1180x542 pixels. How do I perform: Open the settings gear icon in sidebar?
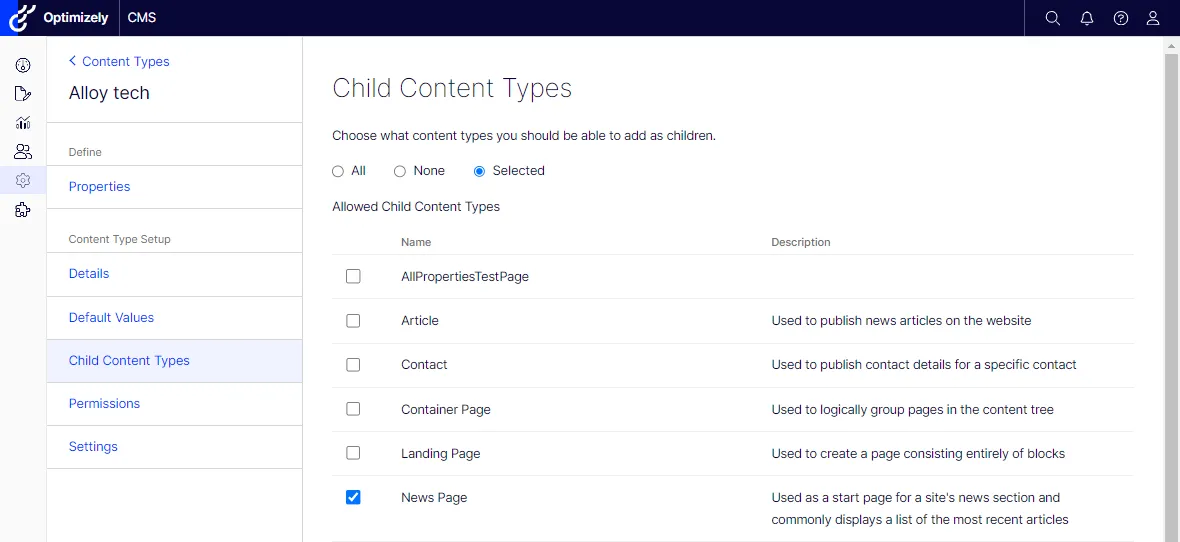(23, 181)
